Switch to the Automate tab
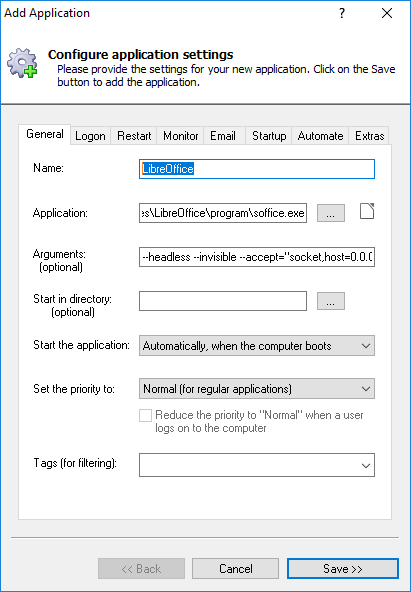The image size is (411, 592). [x=320, y=136]
